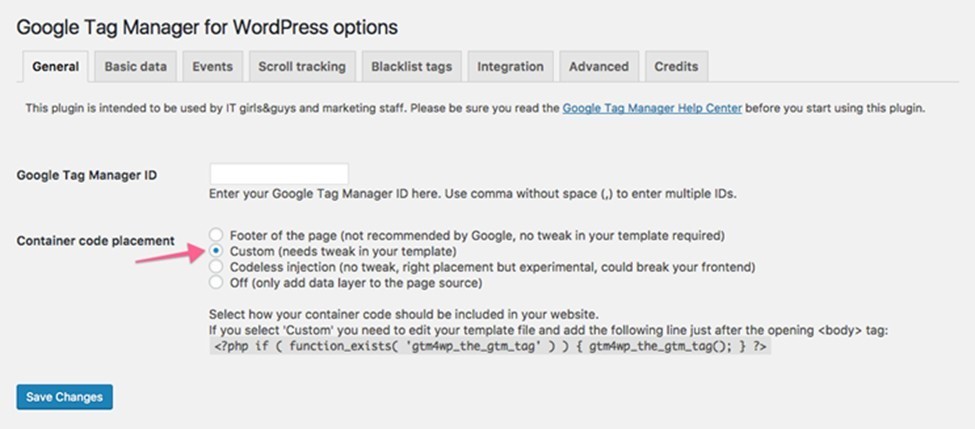Click the gtm4wp_the_gtm_tag PHP code snippet
The width and height of the screenshot is (975, 429).
[490, 346]
